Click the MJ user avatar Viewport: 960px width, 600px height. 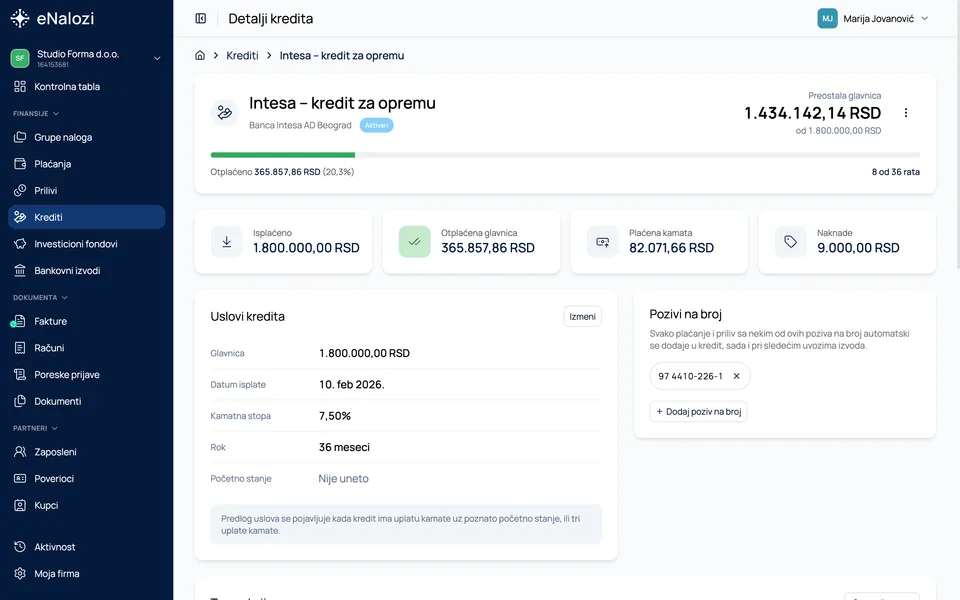click(x=827, y=18)
